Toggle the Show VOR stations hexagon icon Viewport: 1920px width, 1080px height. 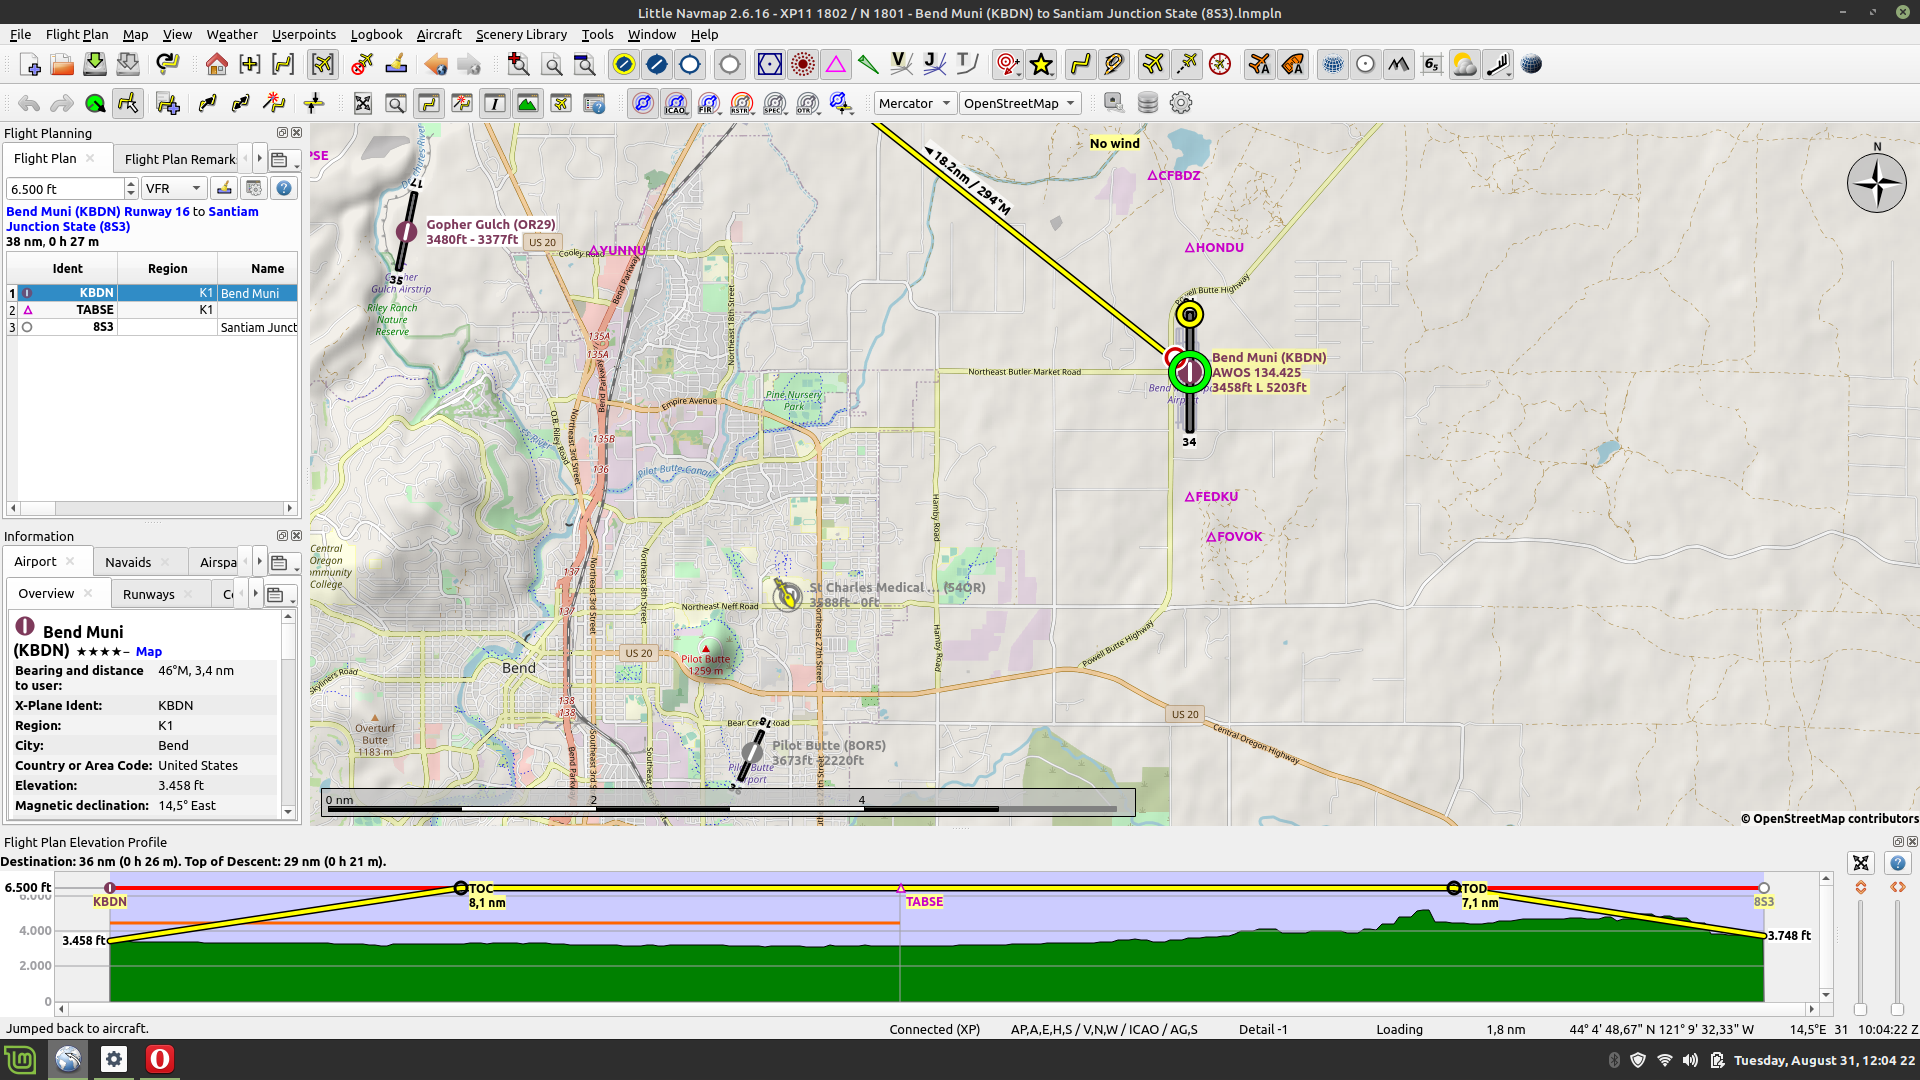[x=769, y=65]
